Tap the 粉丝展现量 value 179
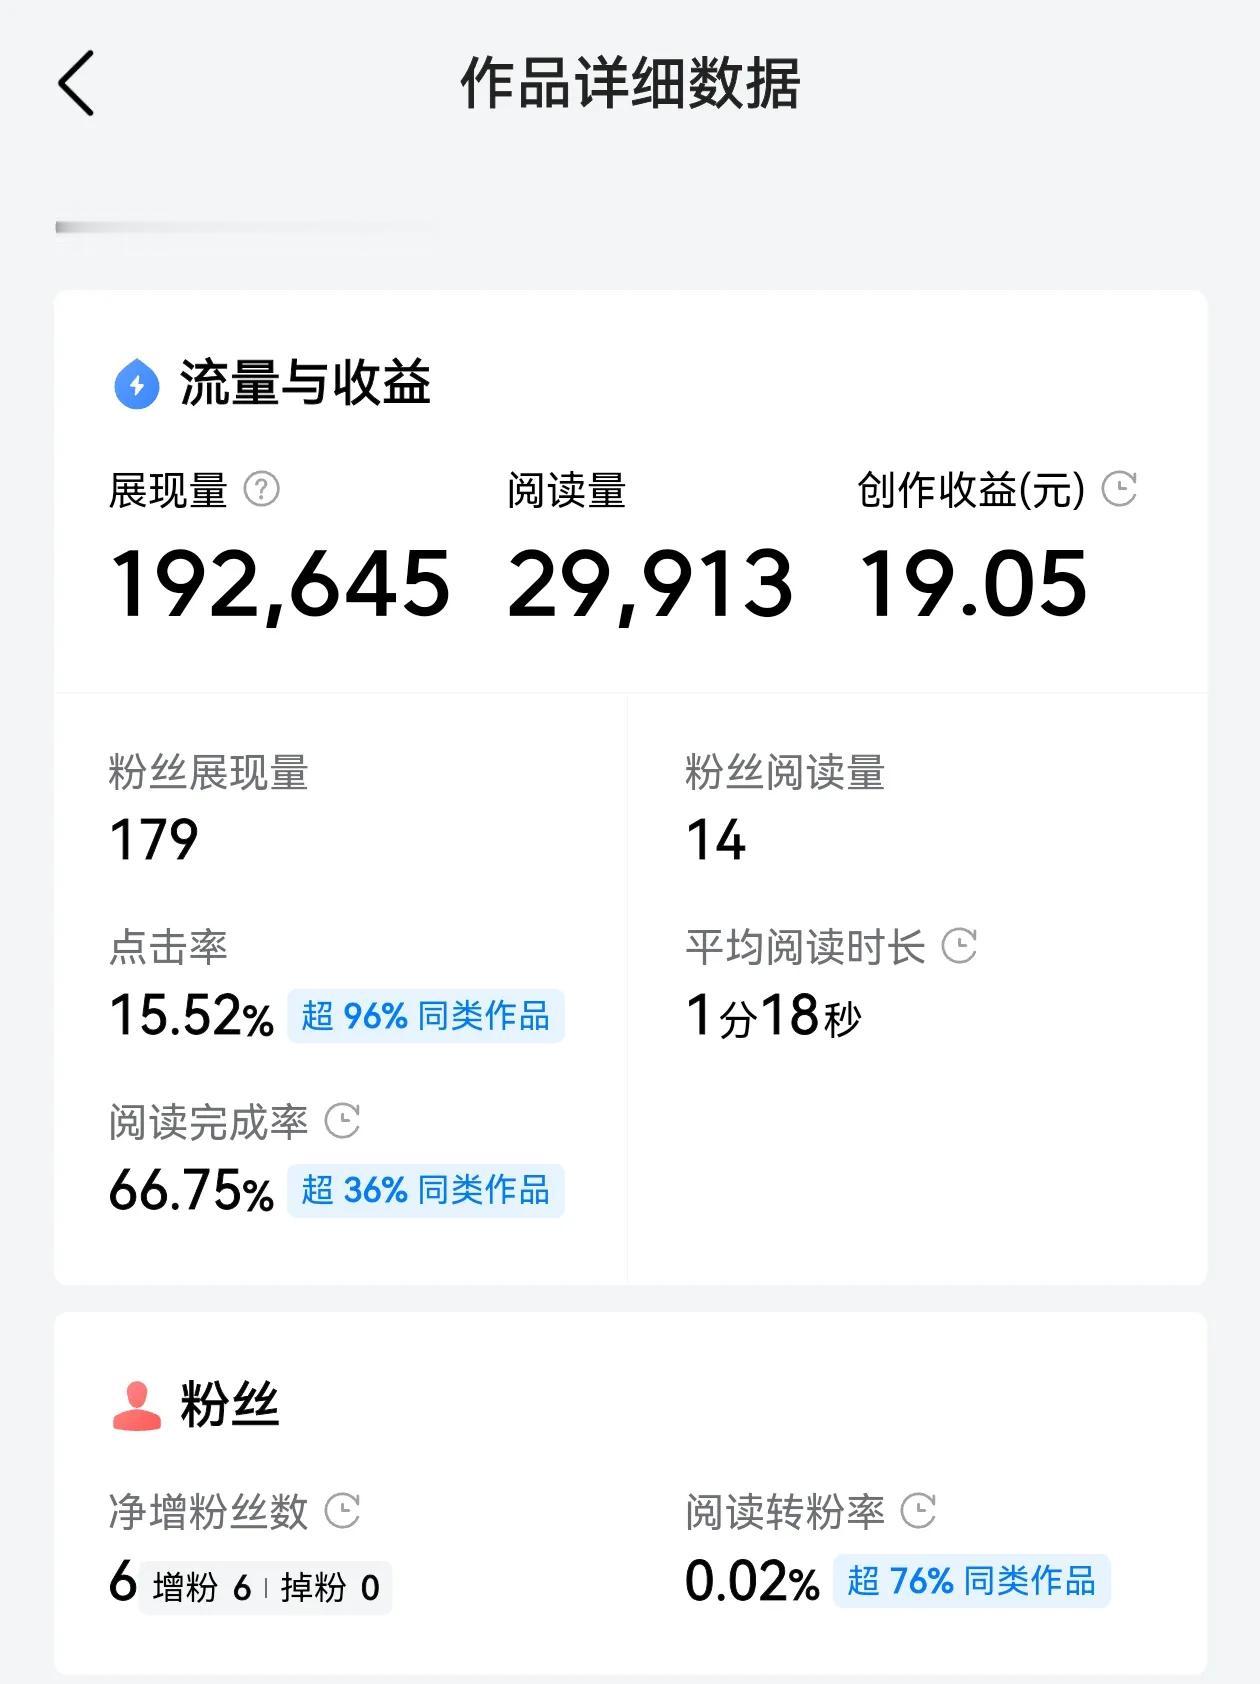This screenshot has height=1684, width=1260. [154, 839]
